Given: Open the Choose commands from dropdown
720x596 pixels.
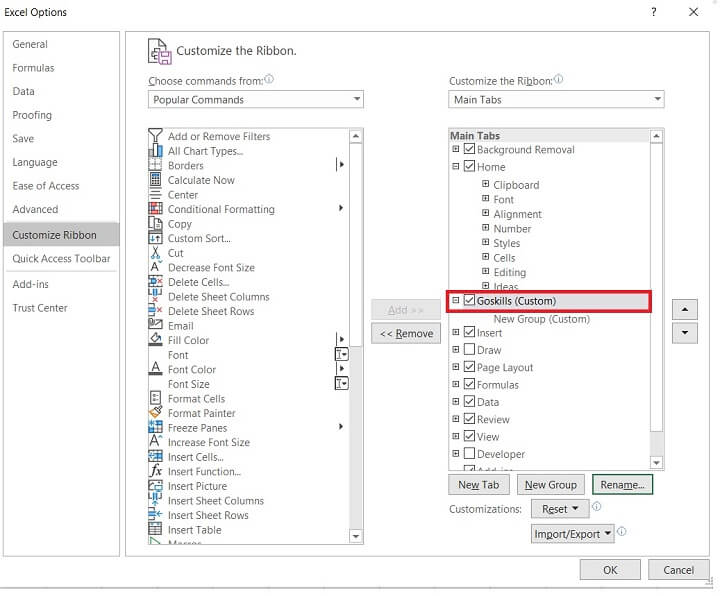Looking at the screenshot, I should click(256, 100).
